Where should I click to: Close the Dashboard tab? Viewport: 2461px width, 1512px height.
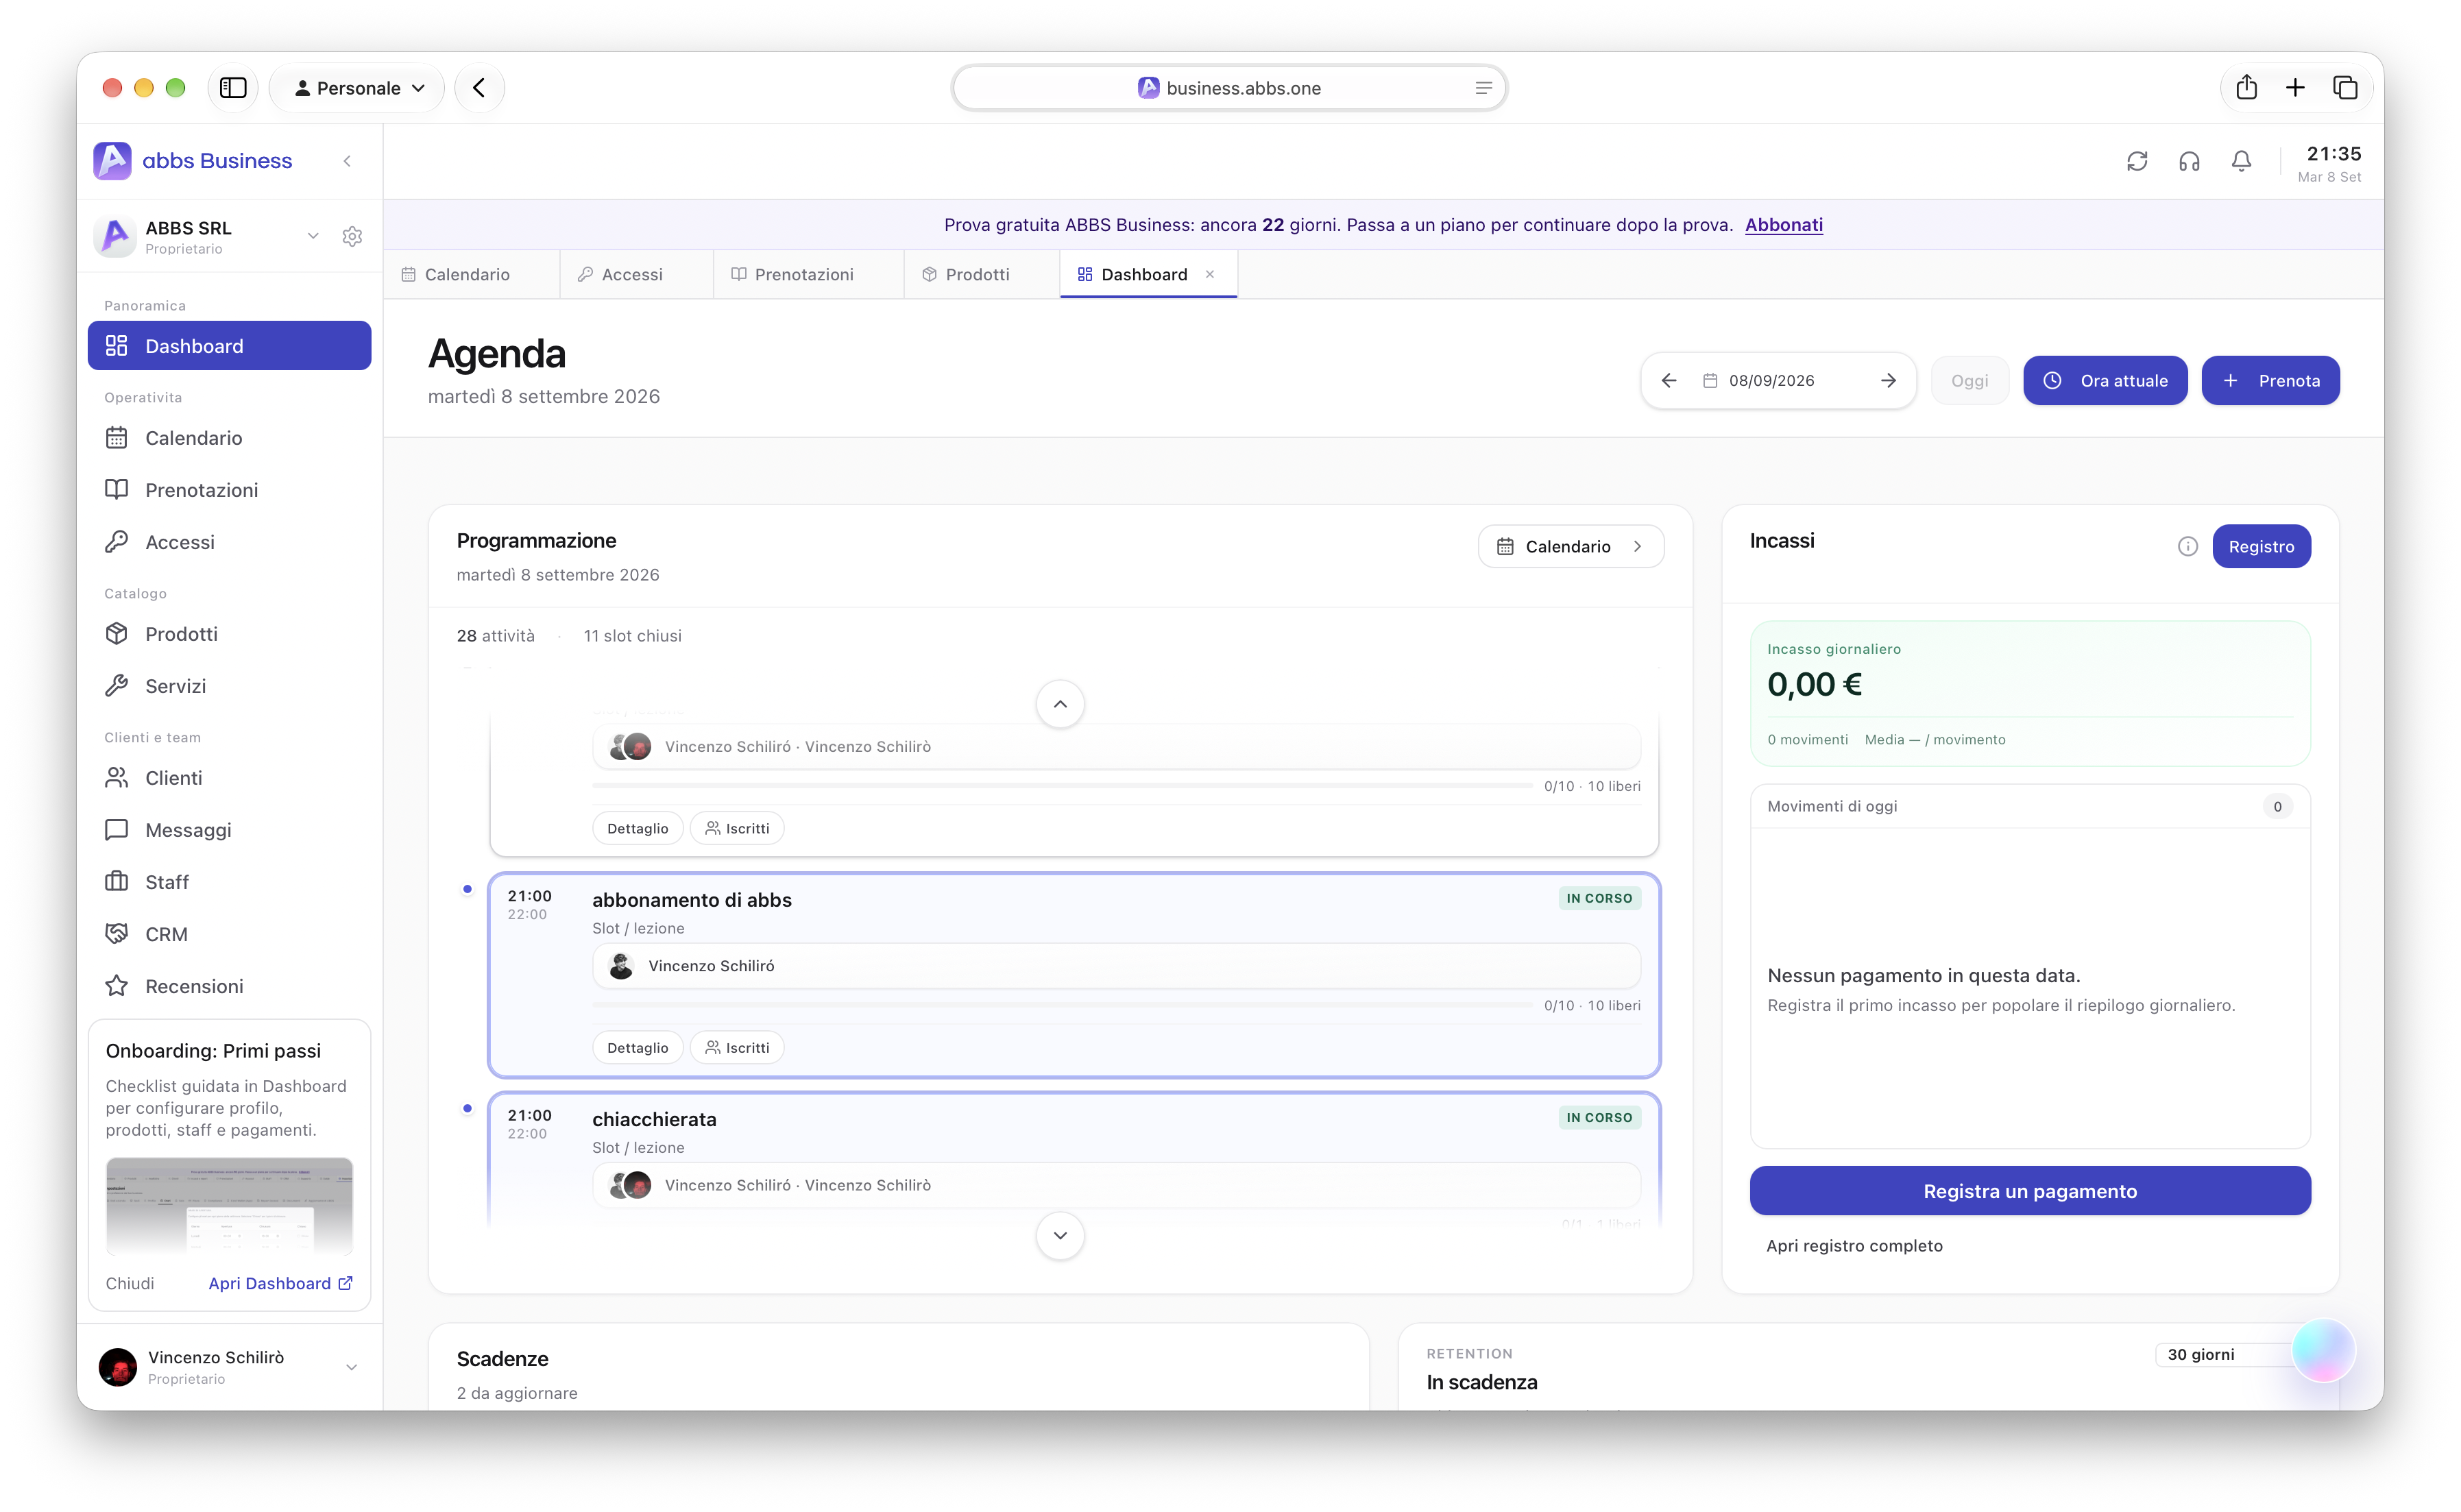[x=1210, y=274]
